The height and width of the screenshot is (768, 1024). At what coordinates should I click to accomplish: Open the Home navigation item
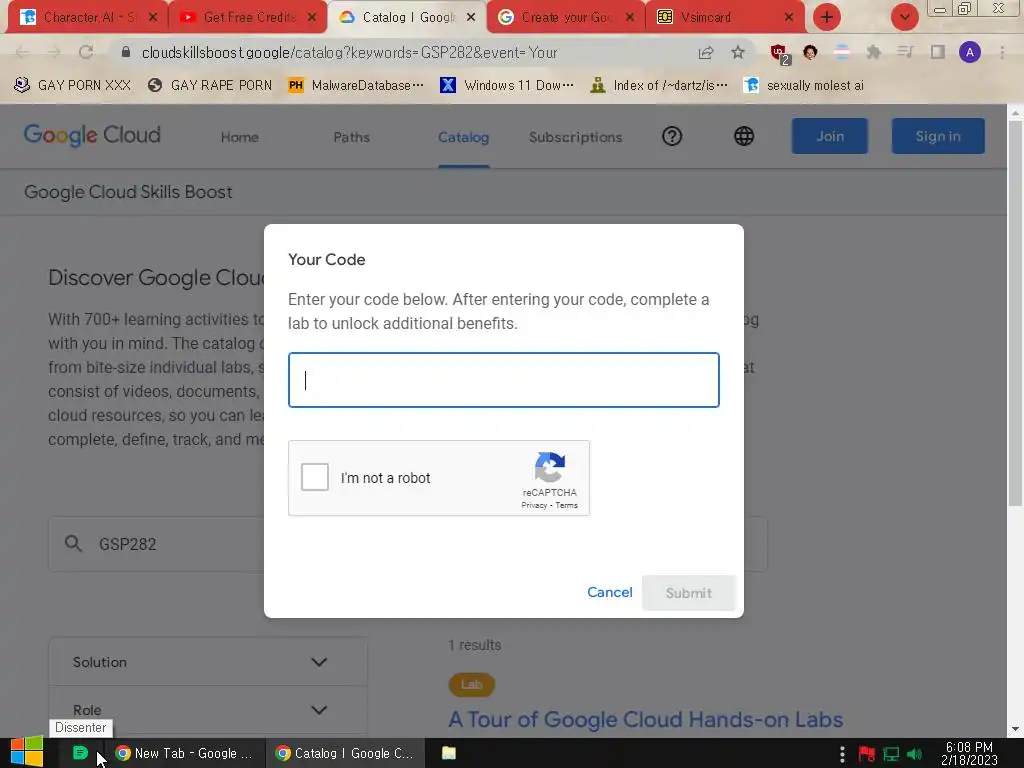click(240, 137)
